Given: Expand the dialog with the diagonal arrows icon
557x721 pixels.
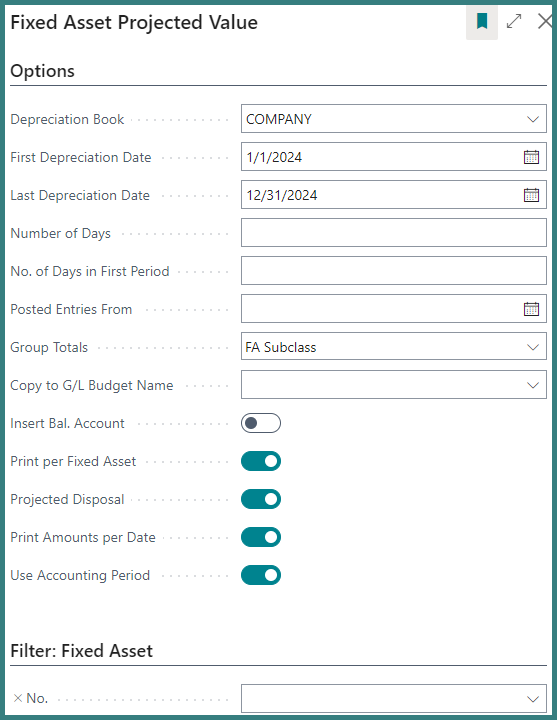Looking at the screenshot, I should pyautogui.click(x=514, y=22).
